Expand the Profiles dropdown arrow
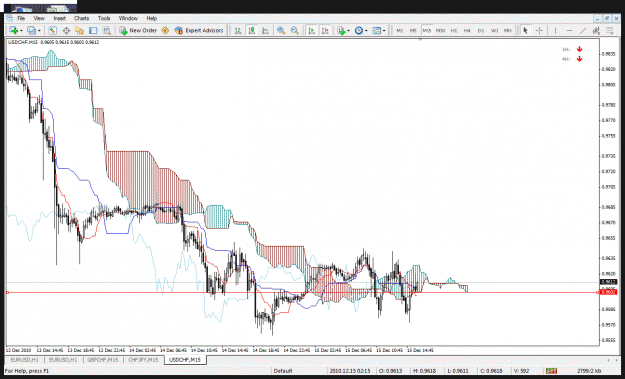Viewport: 625px width, 379px height. [x=39, y=31]
